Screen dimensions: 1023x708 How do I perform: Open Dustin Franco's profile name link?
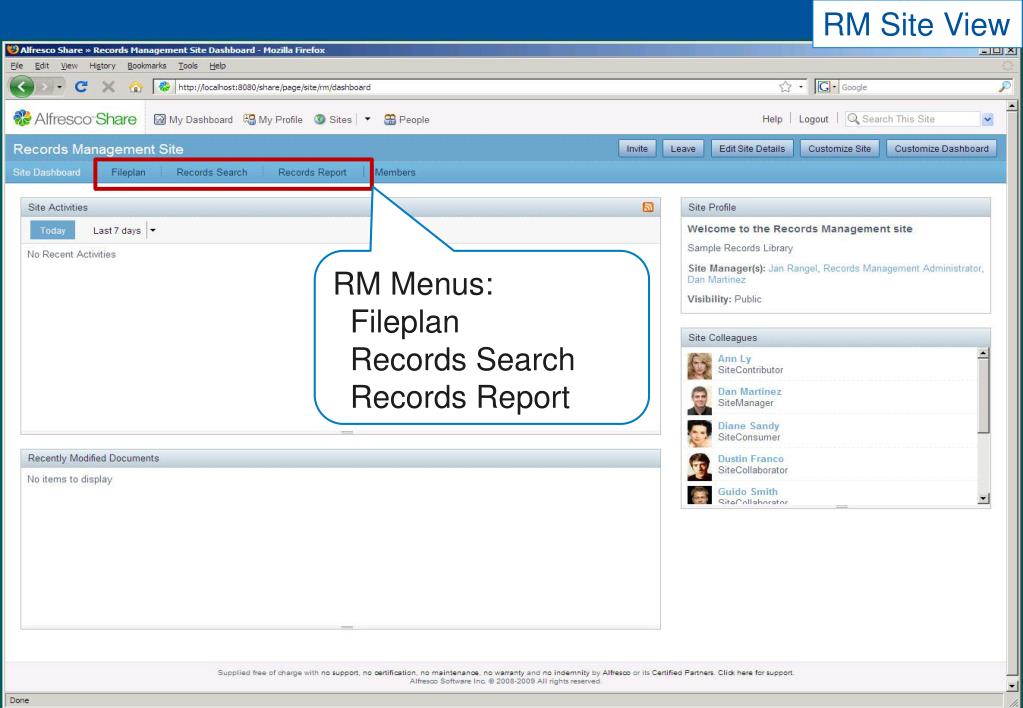750,459
